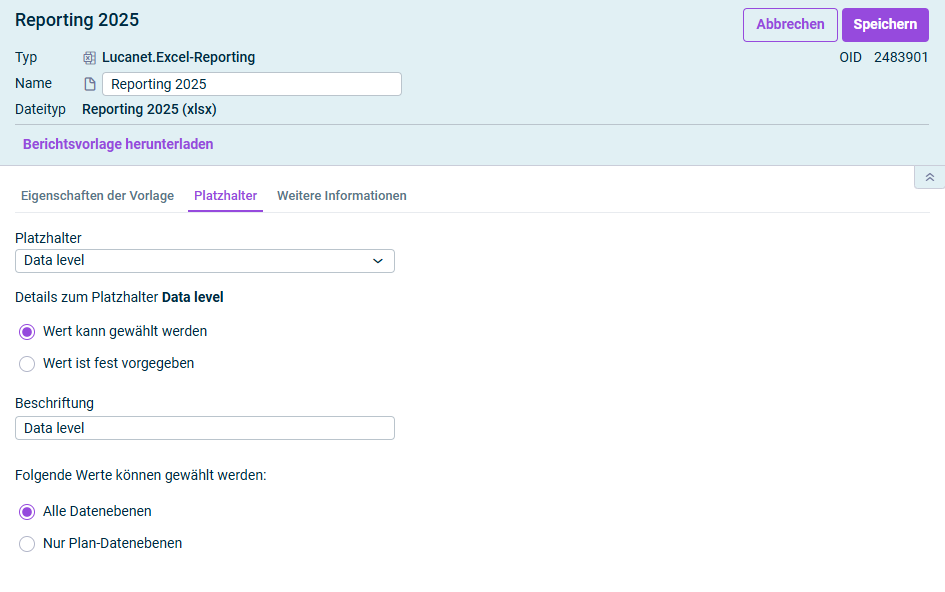Click the Excel-Reporting type icon
Viewport: 945px width, 592px height.
[x=89, y=58]
